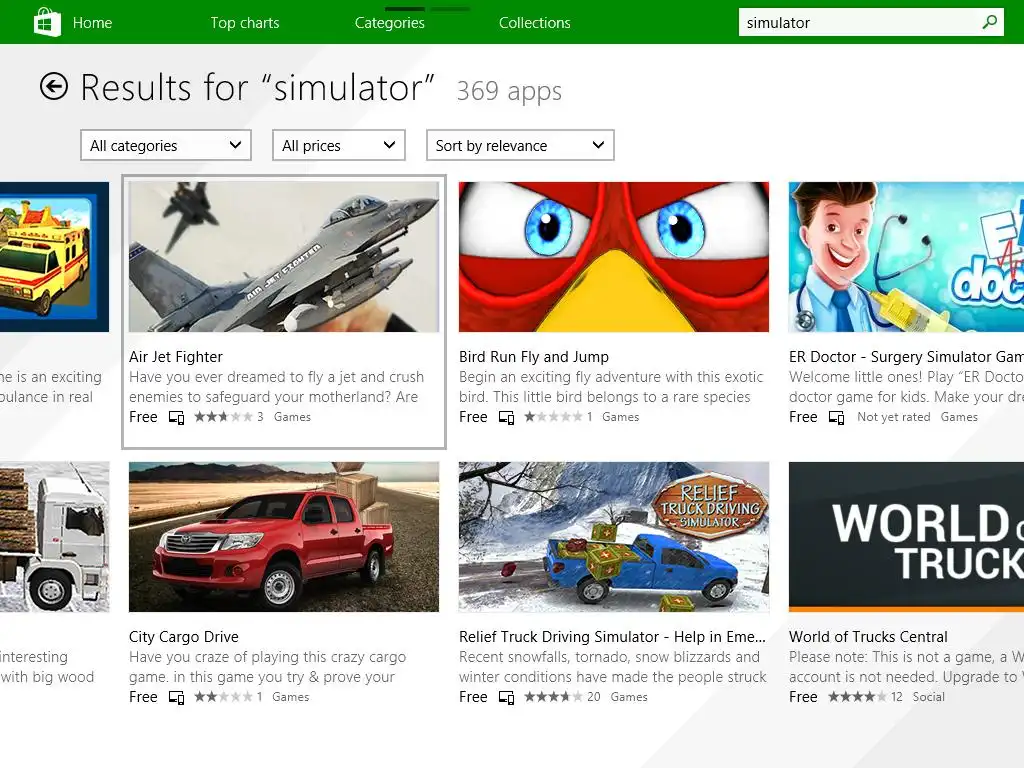The image size is (1024, 768).
Task: Open the ambulance game thumbnail
Action: (x=54, y=257)
